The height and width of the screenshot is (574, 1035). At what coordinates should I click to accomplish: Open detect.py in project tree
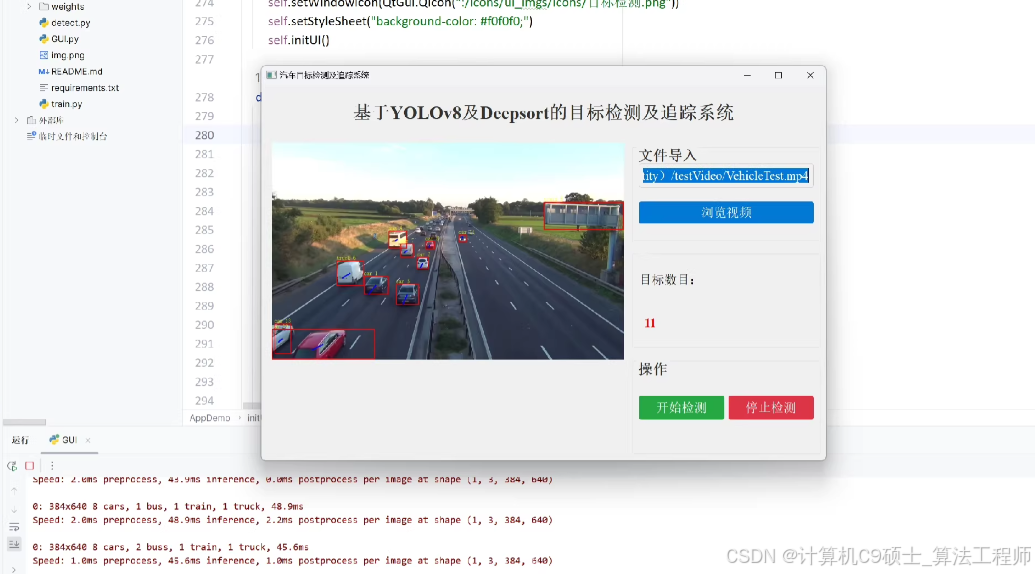point(70,22)
